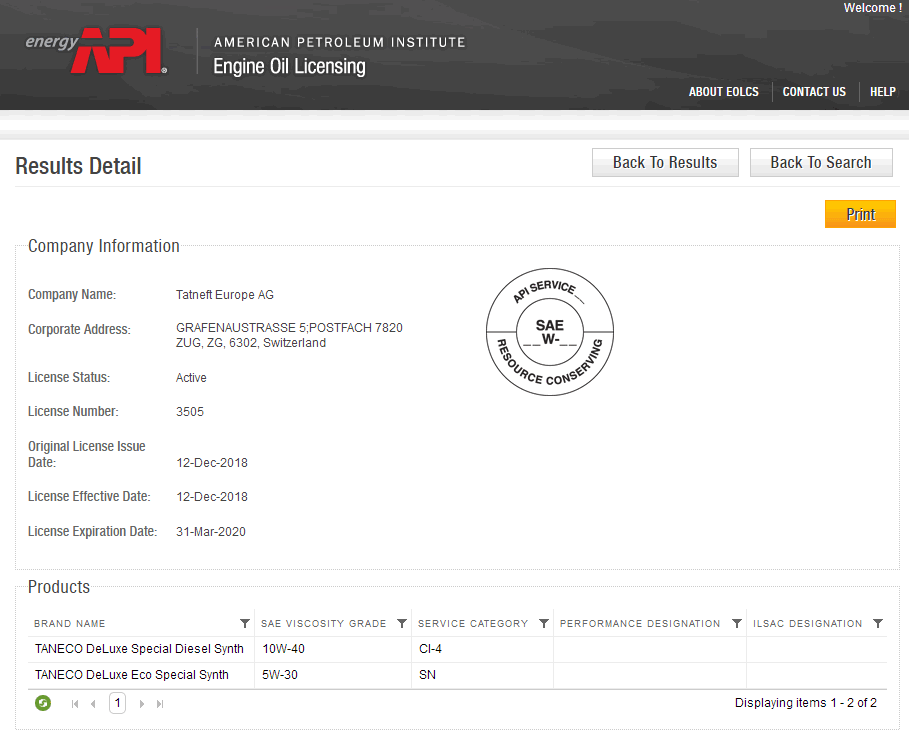
Task: Click Back To Search button
Action: tap(821, 162)
